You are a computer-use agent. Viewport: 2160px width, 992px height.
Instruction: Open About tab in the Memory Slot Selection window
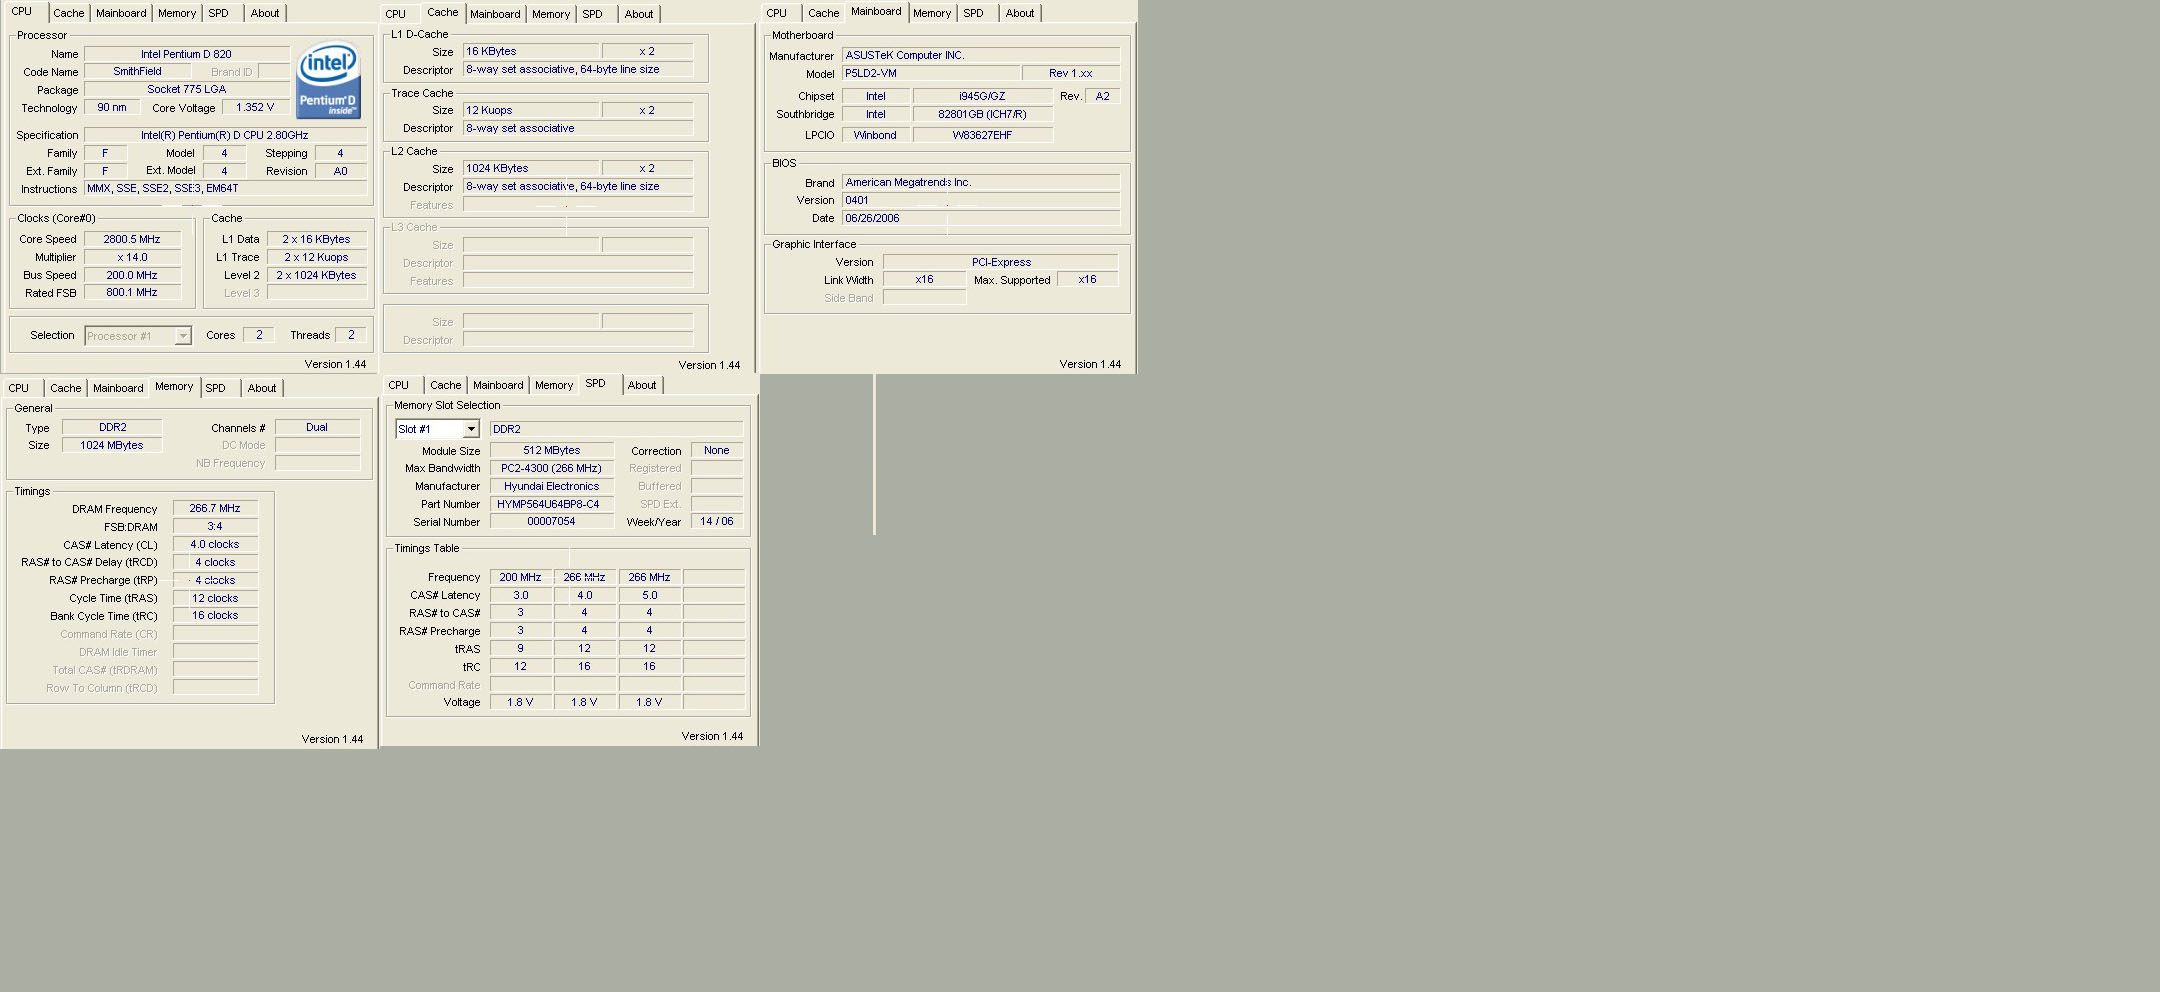pos(642,385)
